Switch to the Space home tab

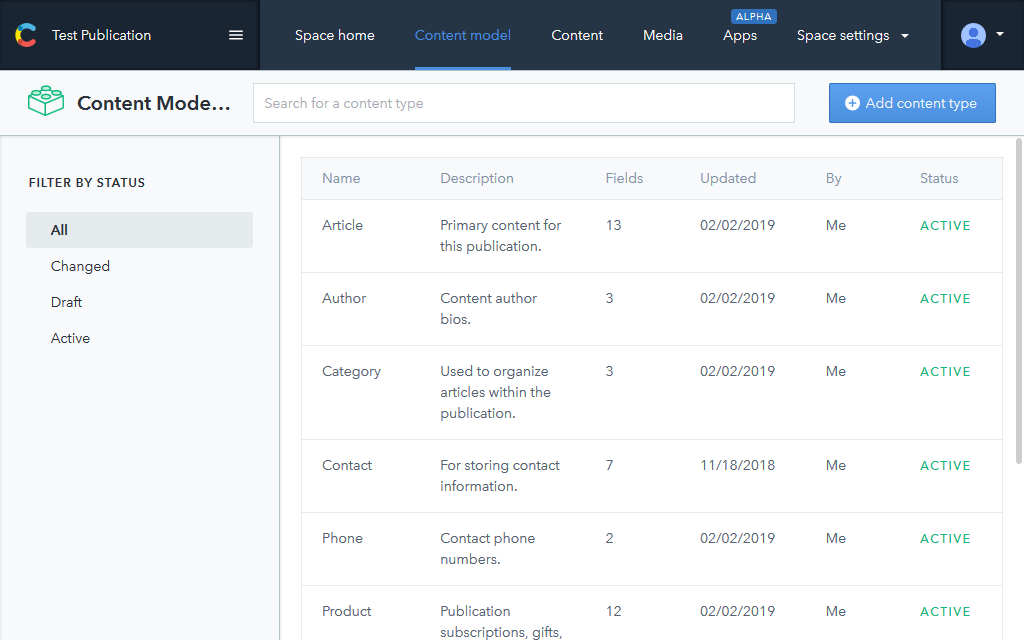tap(334, 35)
